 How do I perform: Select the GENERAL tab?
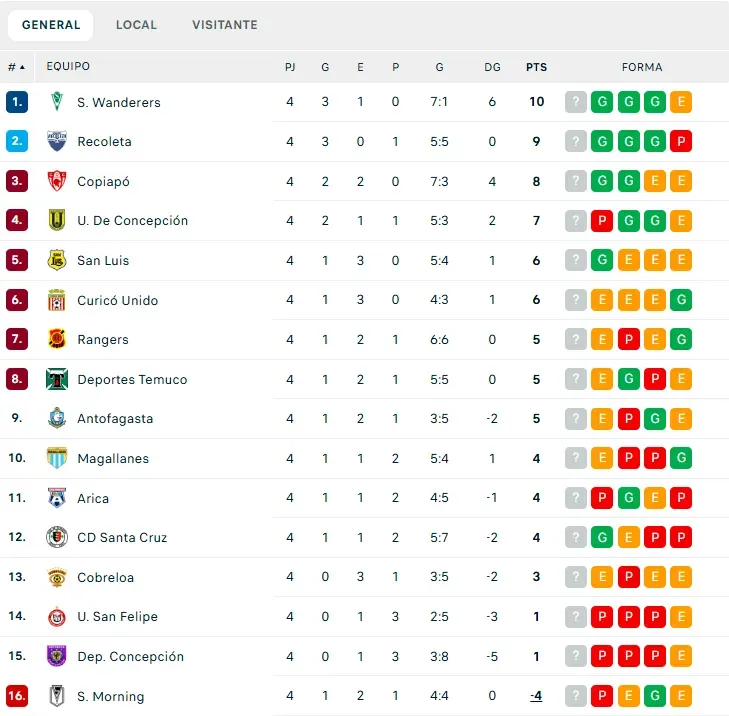tap(51, 25)
